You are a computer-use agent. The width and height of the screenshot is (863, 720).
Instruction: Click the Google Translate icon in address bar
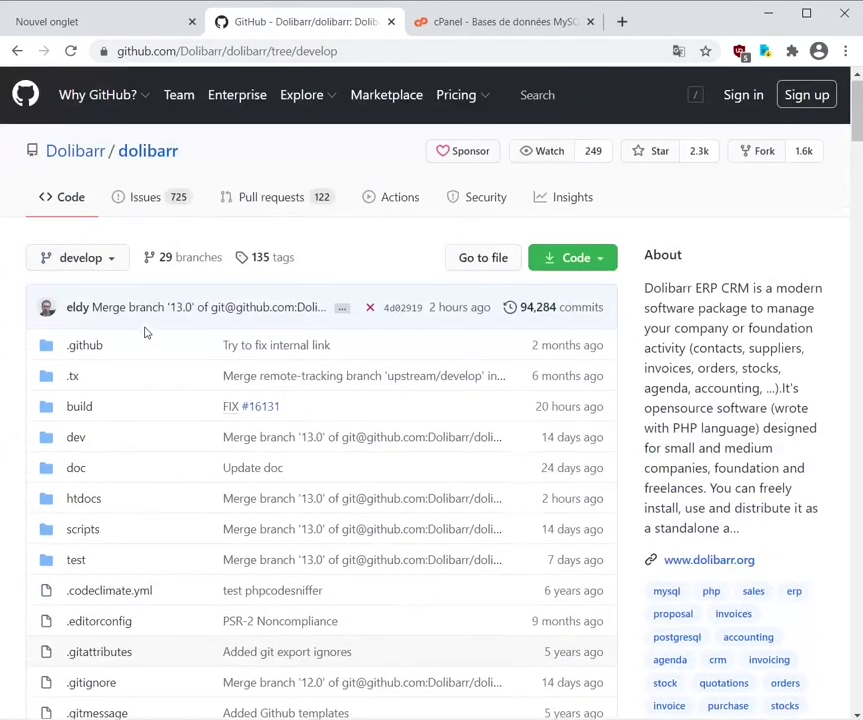point(679,51)
